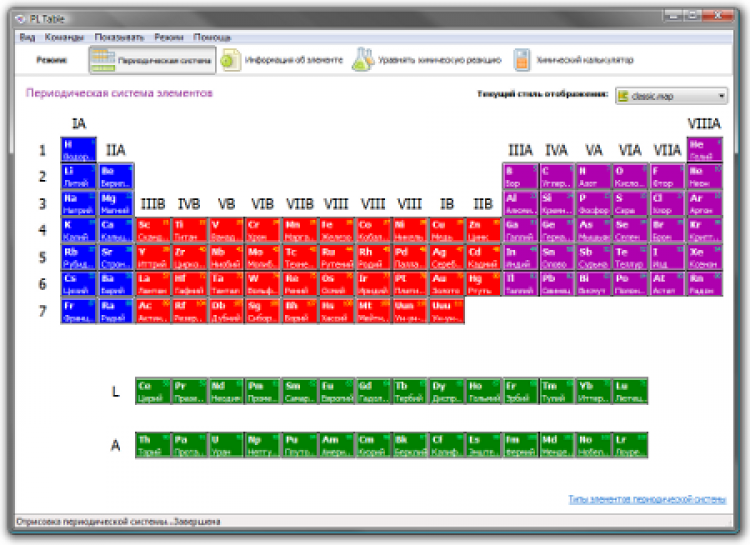Select the krypton Kr element cell
The height and width of the screenshot is (545, 750).
[x=705, y=230]
